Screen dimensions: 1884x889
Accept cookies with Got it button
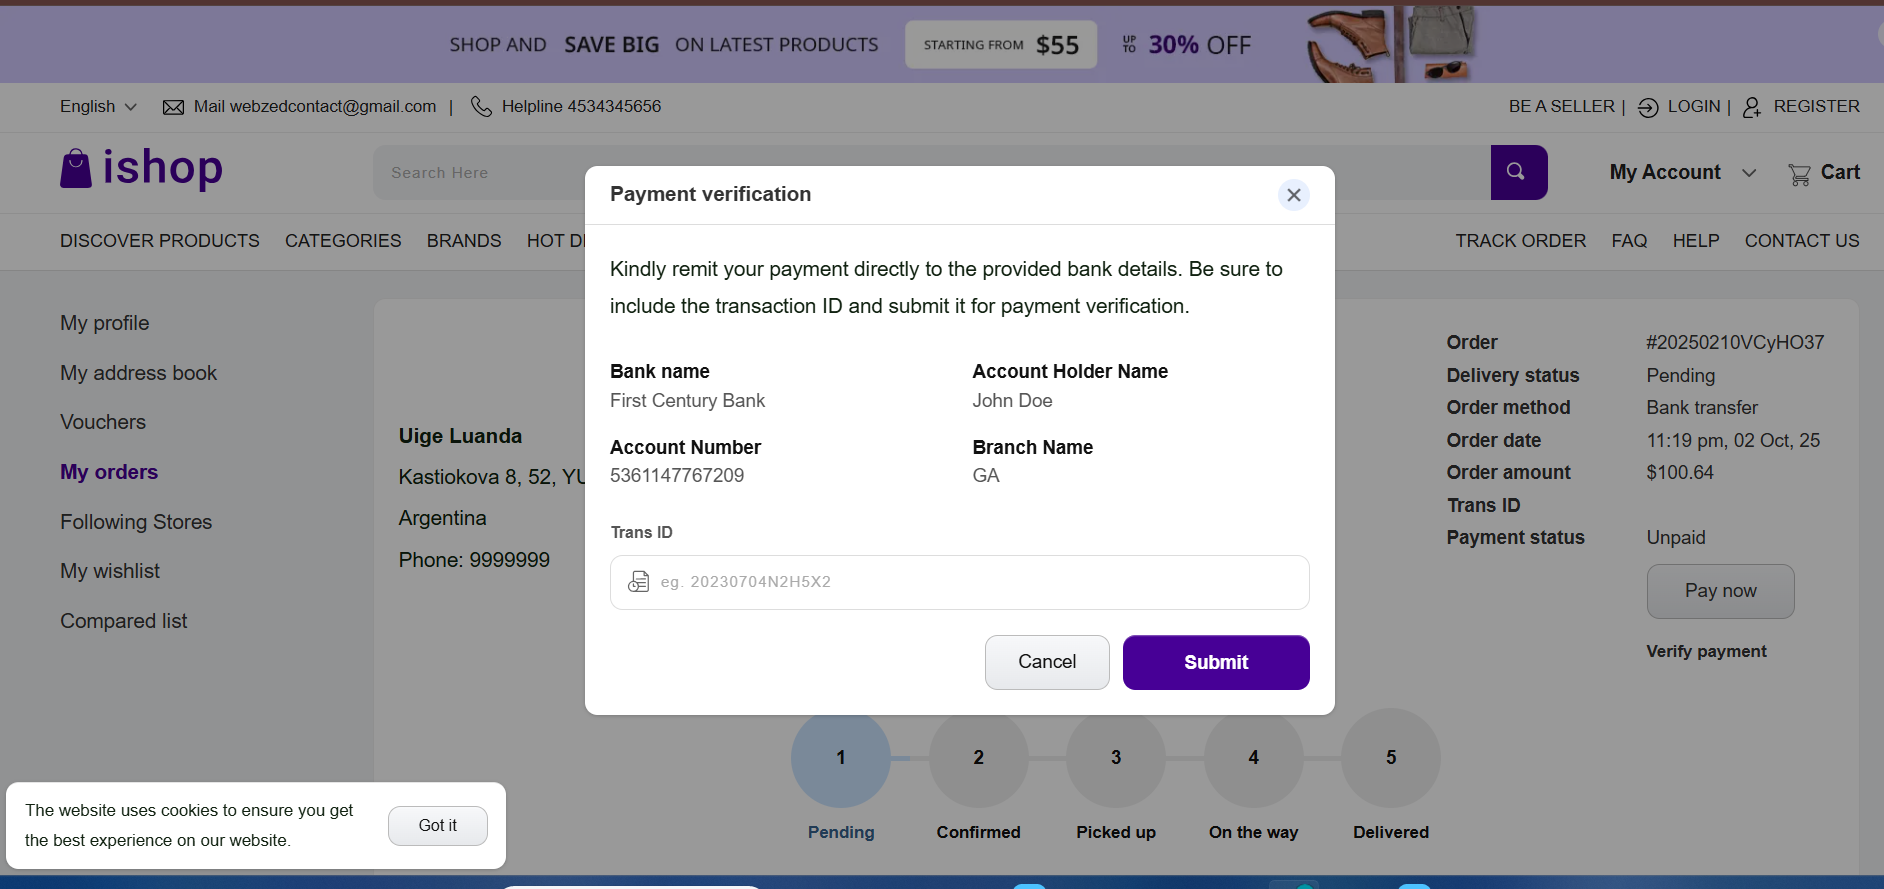(x=437, y=826)
